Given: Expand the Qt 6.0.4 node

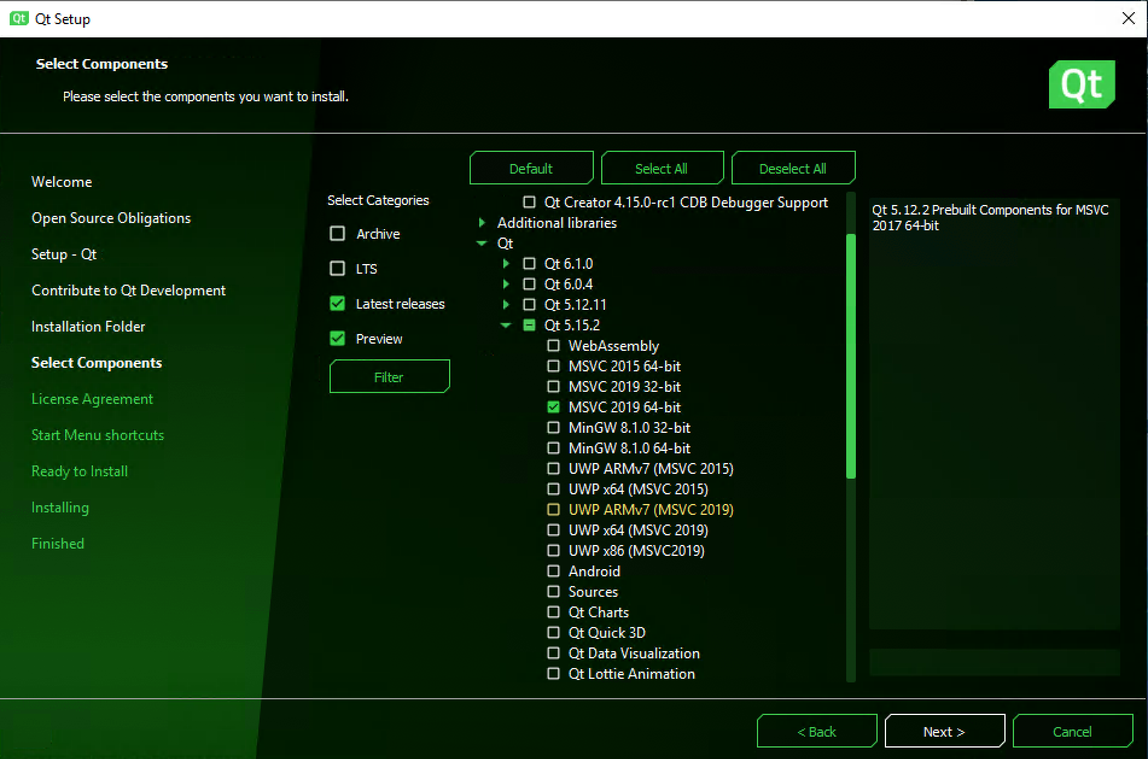Looking at the screenshot, I should [506, 284].
